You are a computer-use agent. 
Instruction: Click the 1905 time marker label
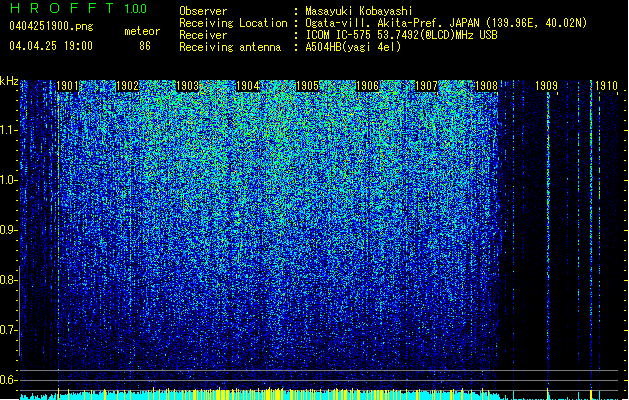[x=307, y=86]
